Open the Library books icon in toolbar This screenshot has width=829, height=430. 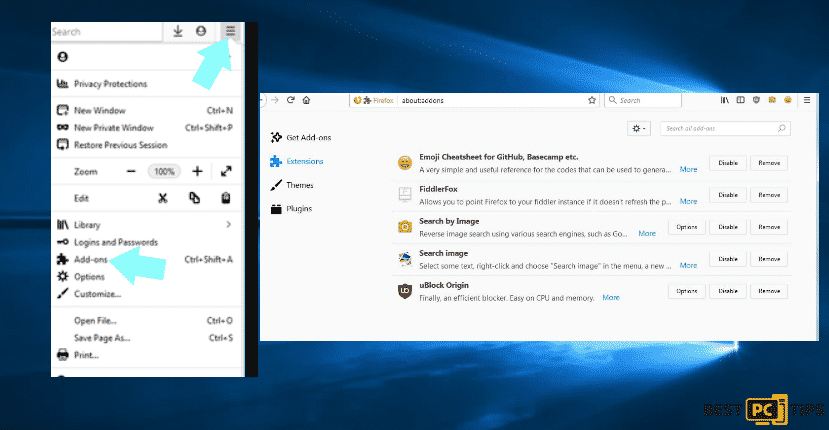pos(724,100)
